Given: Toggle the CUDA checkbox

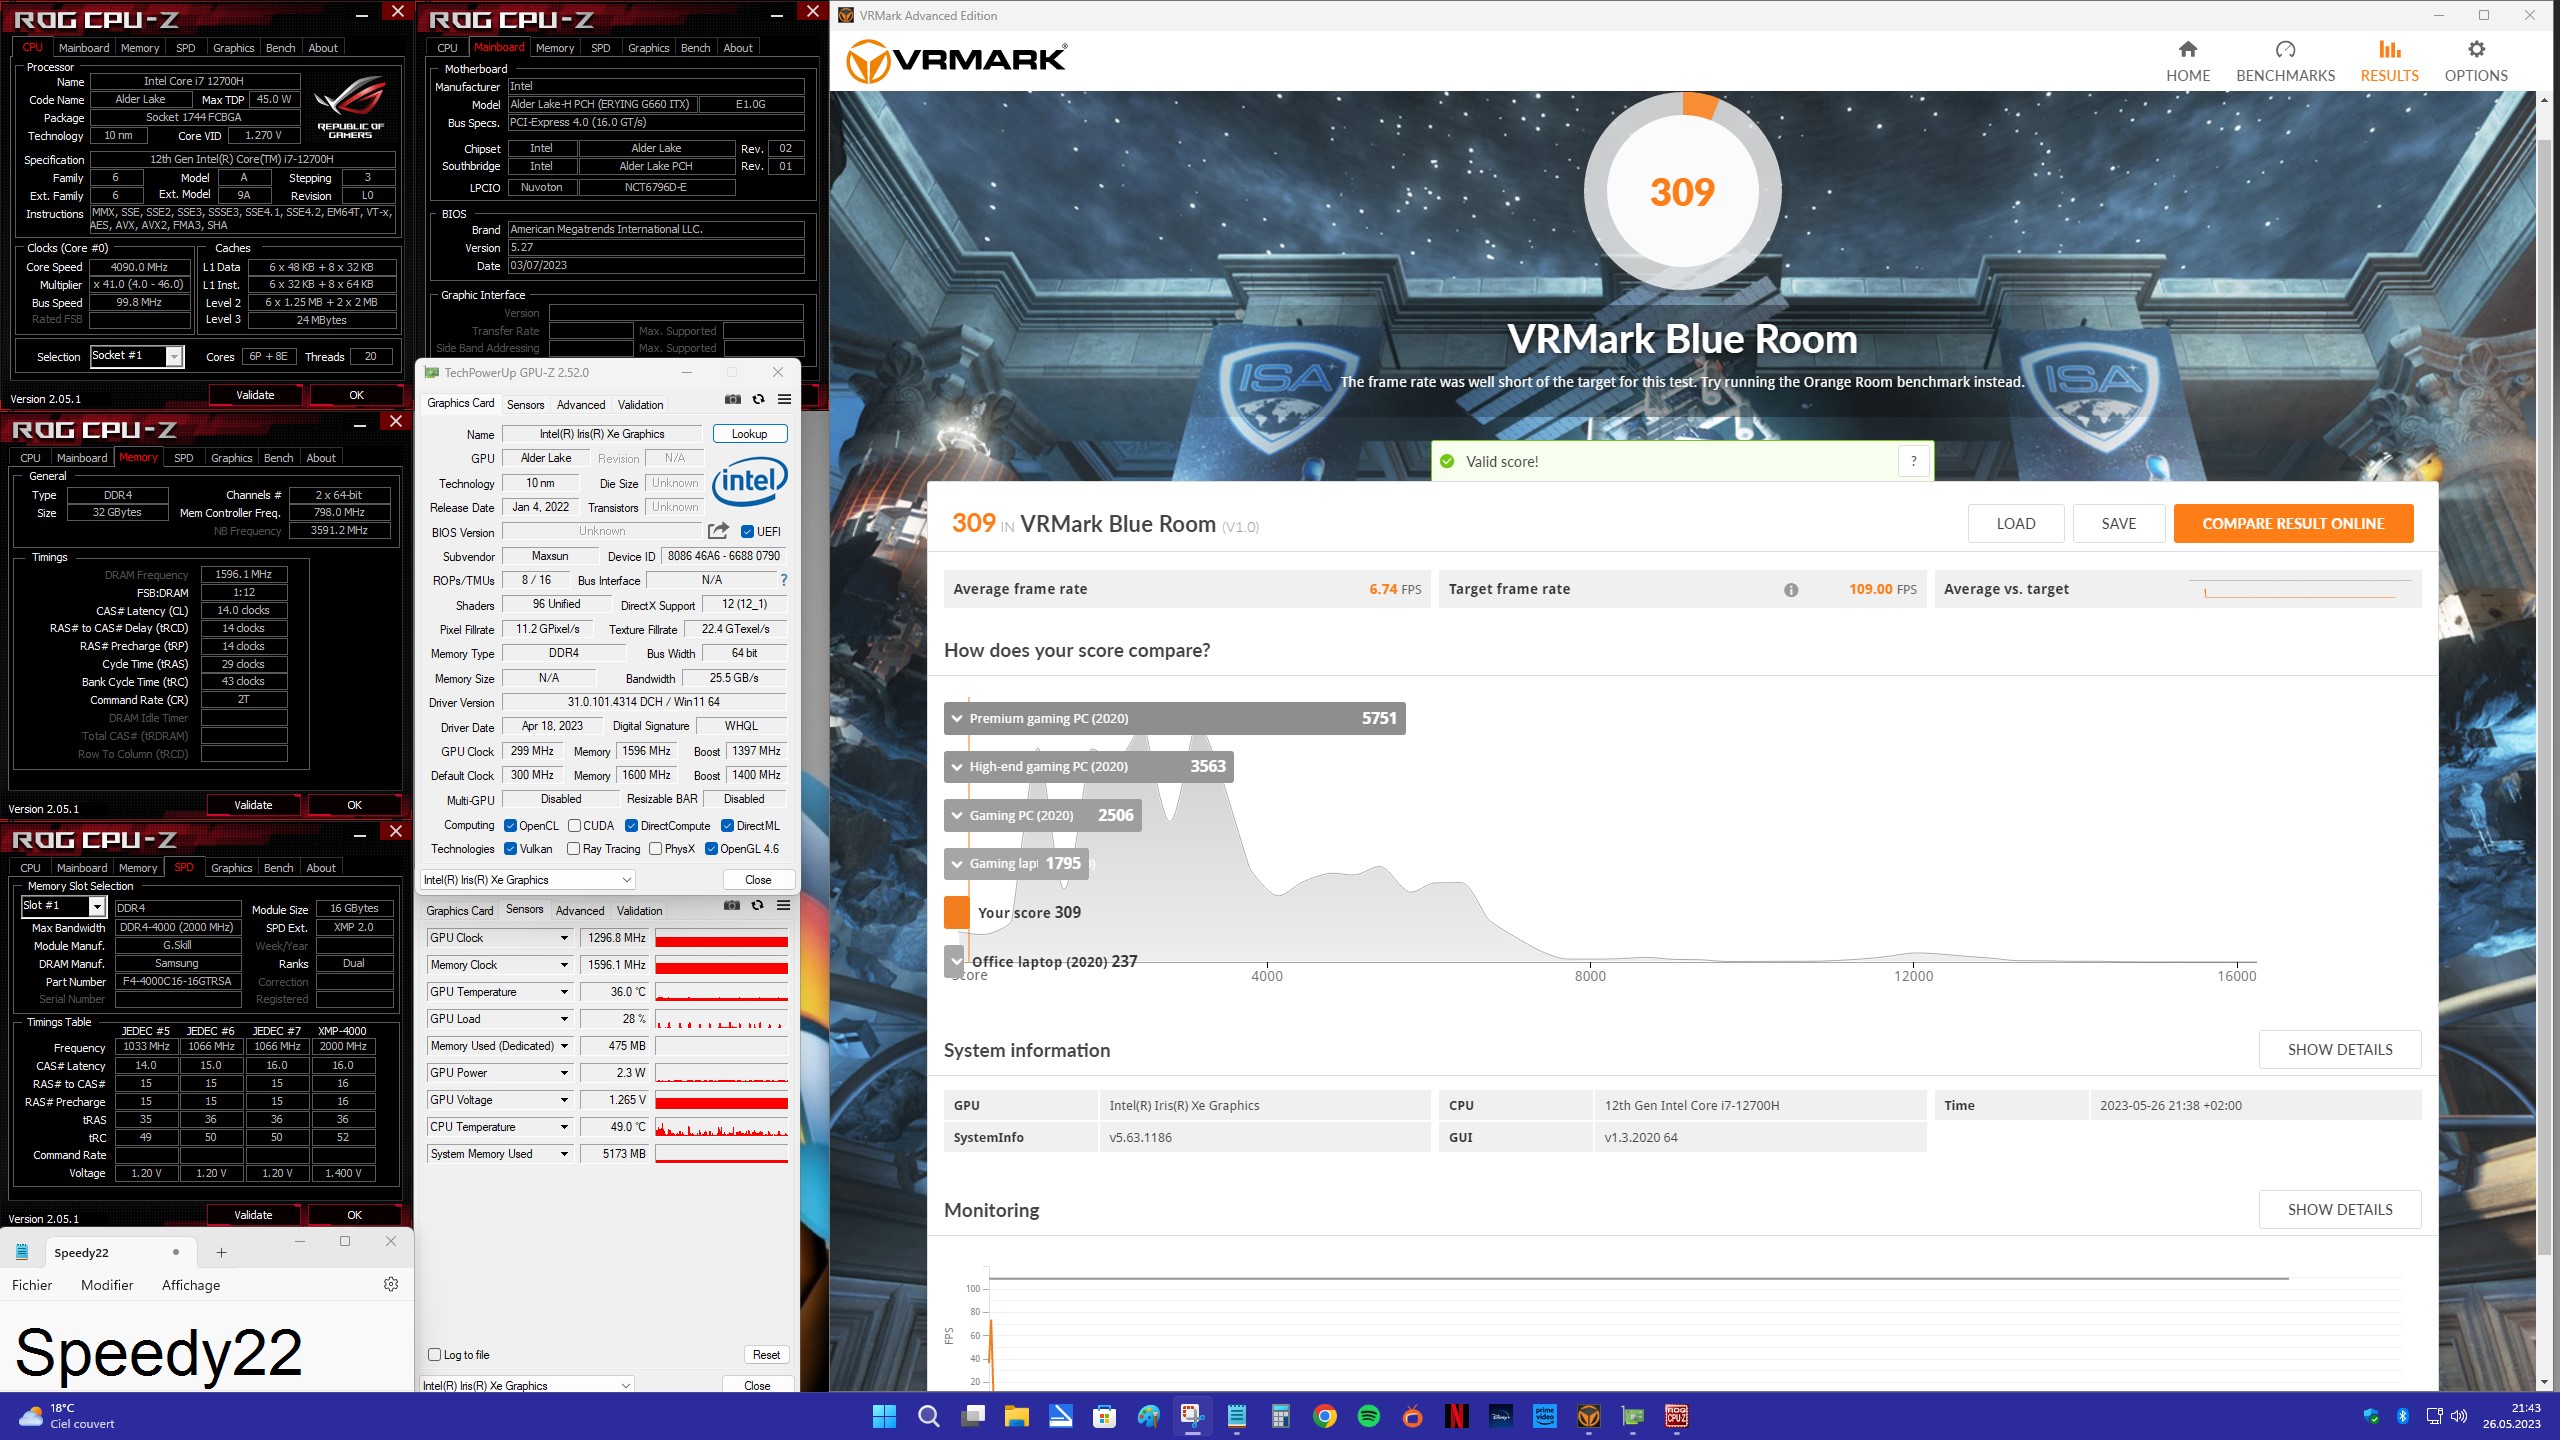Looking at the screenshot, I should 574,826.
